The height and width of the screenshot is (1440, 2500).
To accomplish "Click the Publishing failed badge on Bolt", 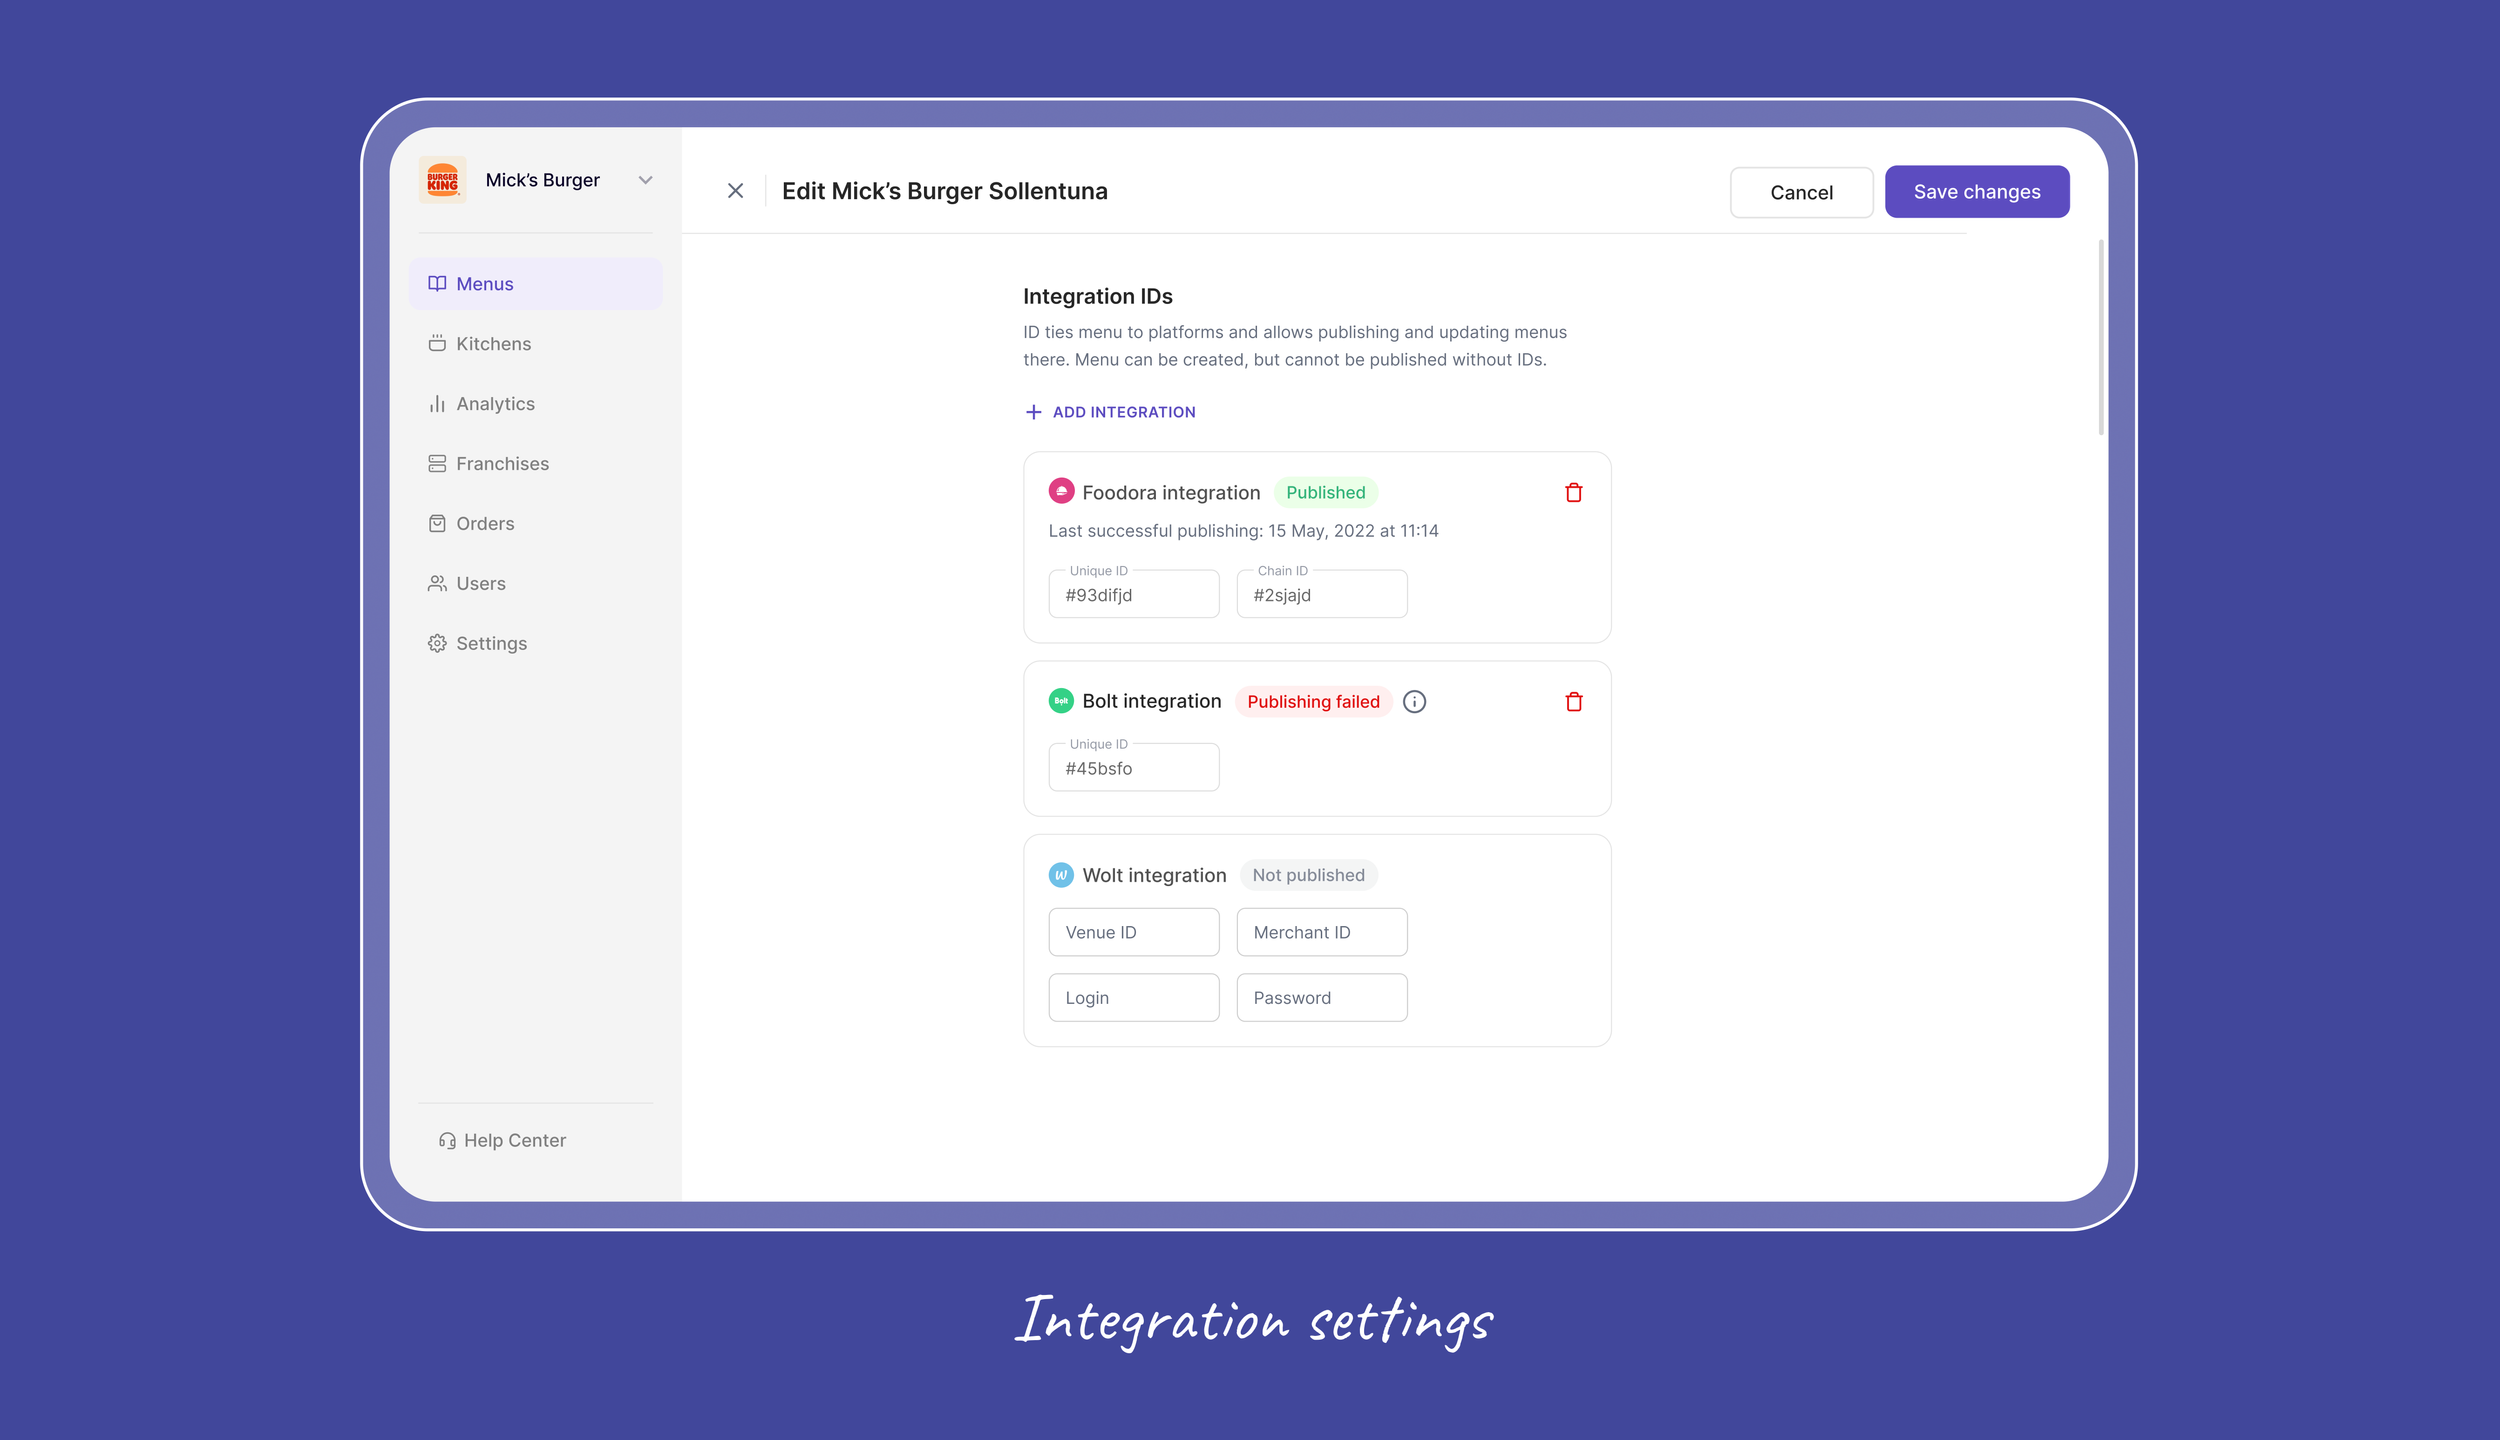I will click(1313, 702).
